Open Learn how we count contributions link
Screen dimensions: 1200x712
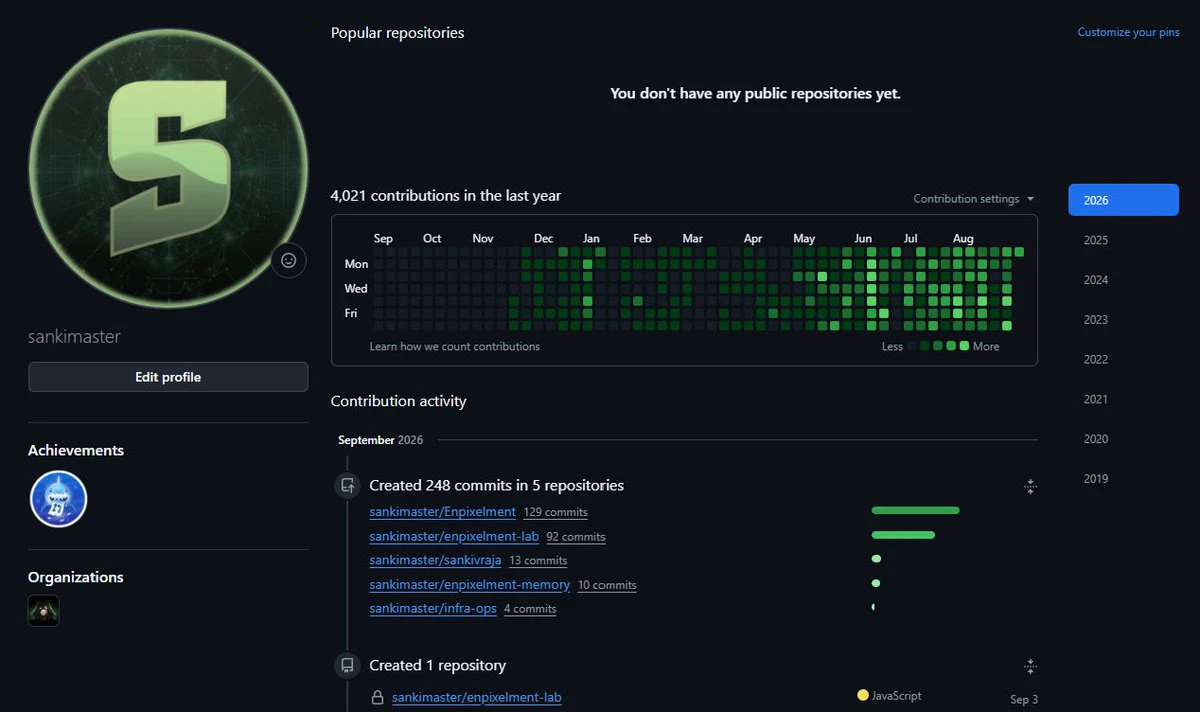point(455,347)
